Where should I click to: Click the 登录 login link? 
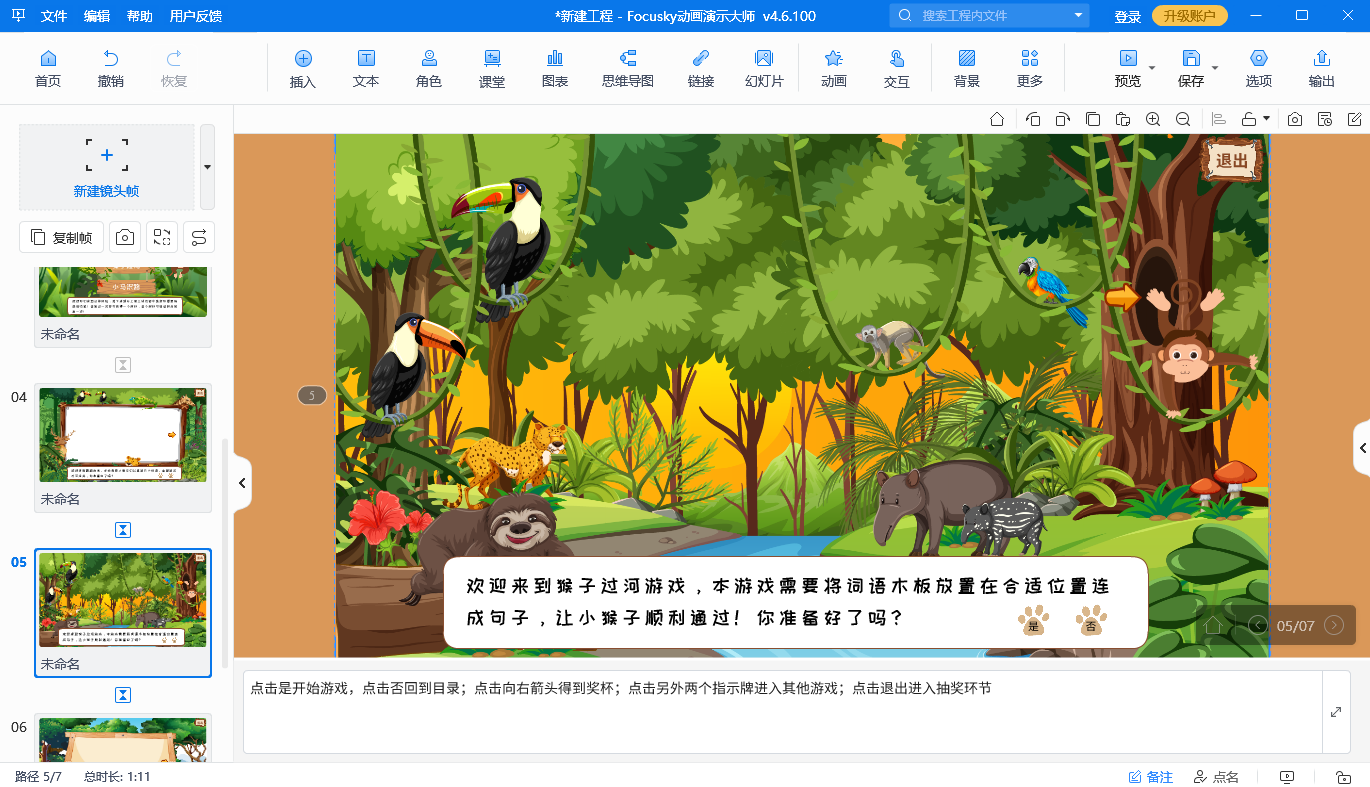click(1128, 16)
